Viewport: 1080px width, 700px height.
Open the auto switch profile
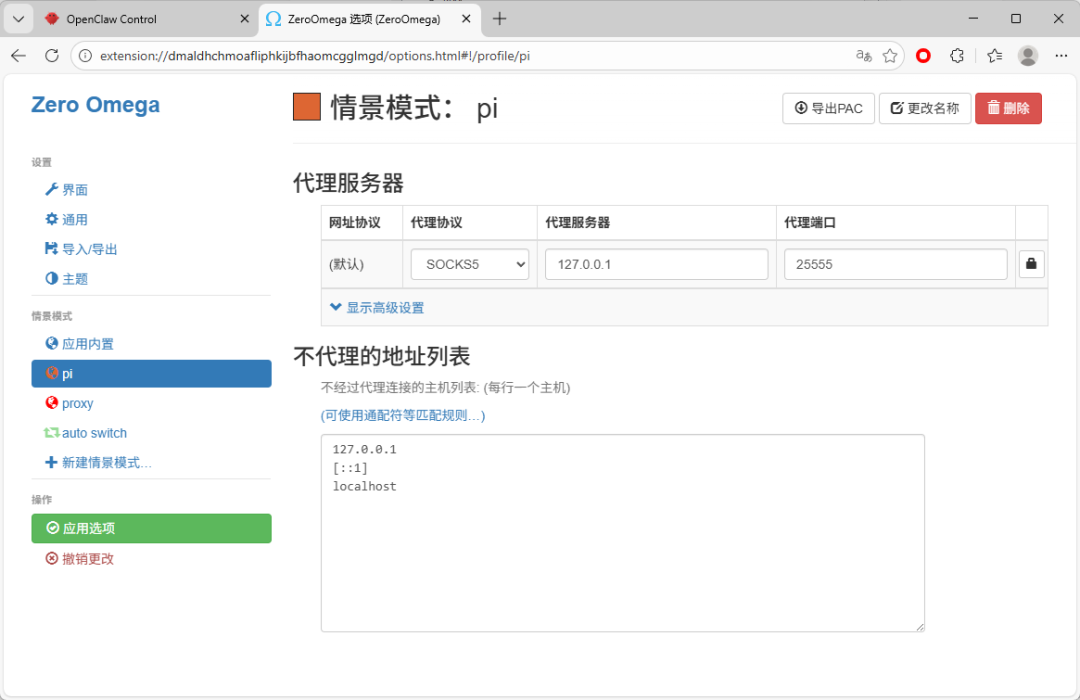(x=94, y=432)
